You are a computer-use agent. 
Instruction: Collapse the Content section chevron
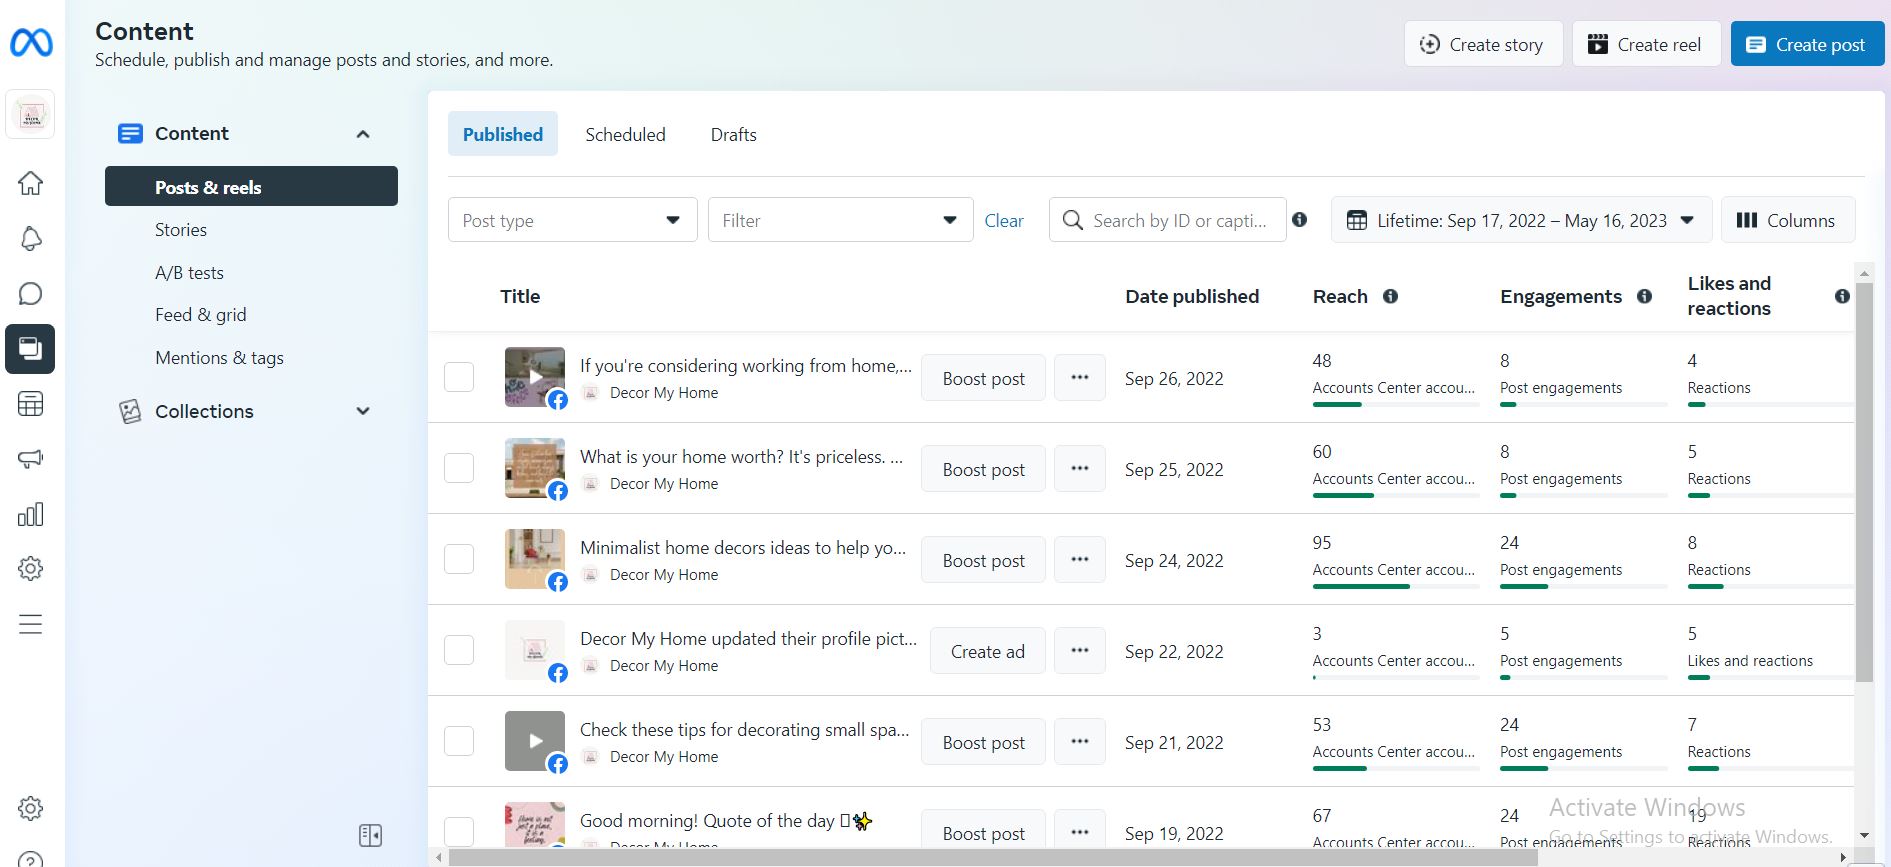[363, 134]
